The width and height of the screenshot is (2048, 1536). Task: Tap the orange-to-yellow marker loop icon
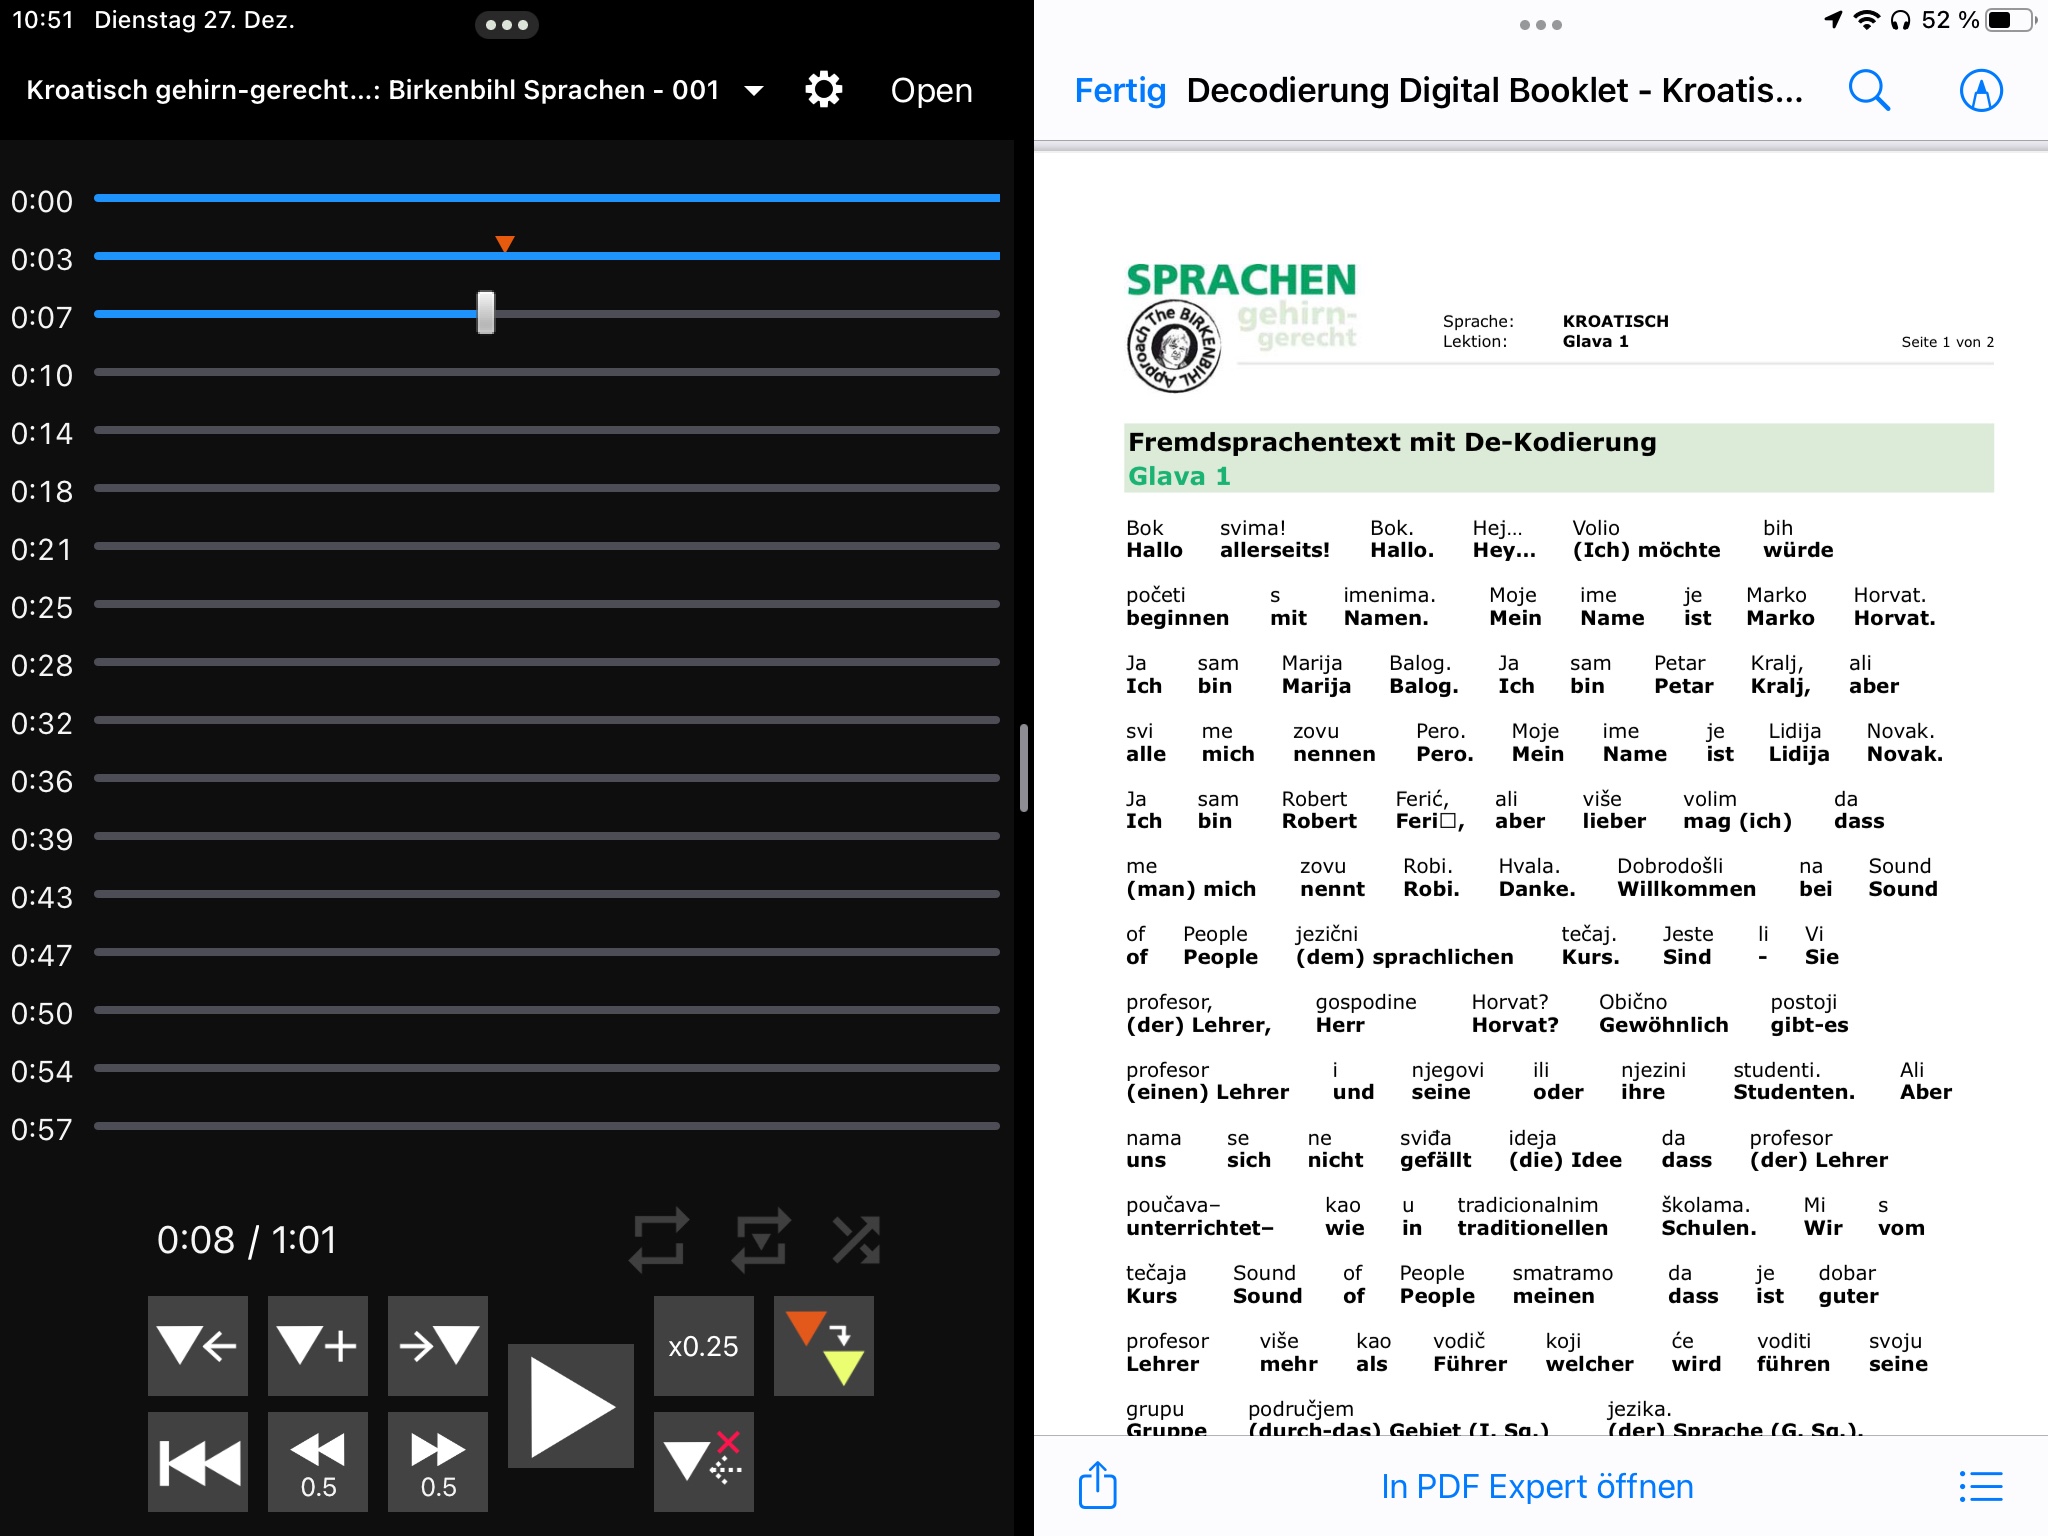pos(823,1345)
